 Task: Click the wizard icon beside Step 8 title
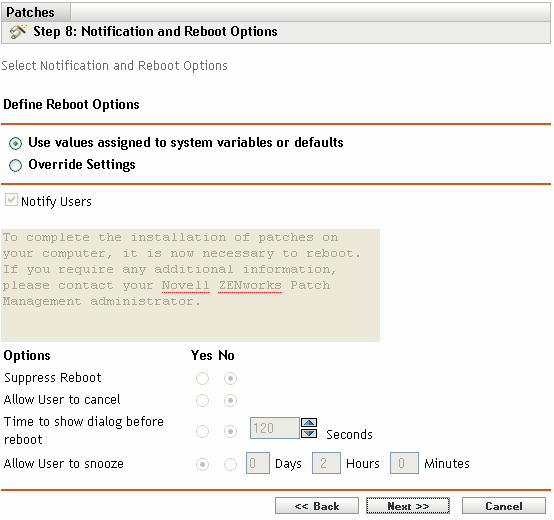coord(18,32)
